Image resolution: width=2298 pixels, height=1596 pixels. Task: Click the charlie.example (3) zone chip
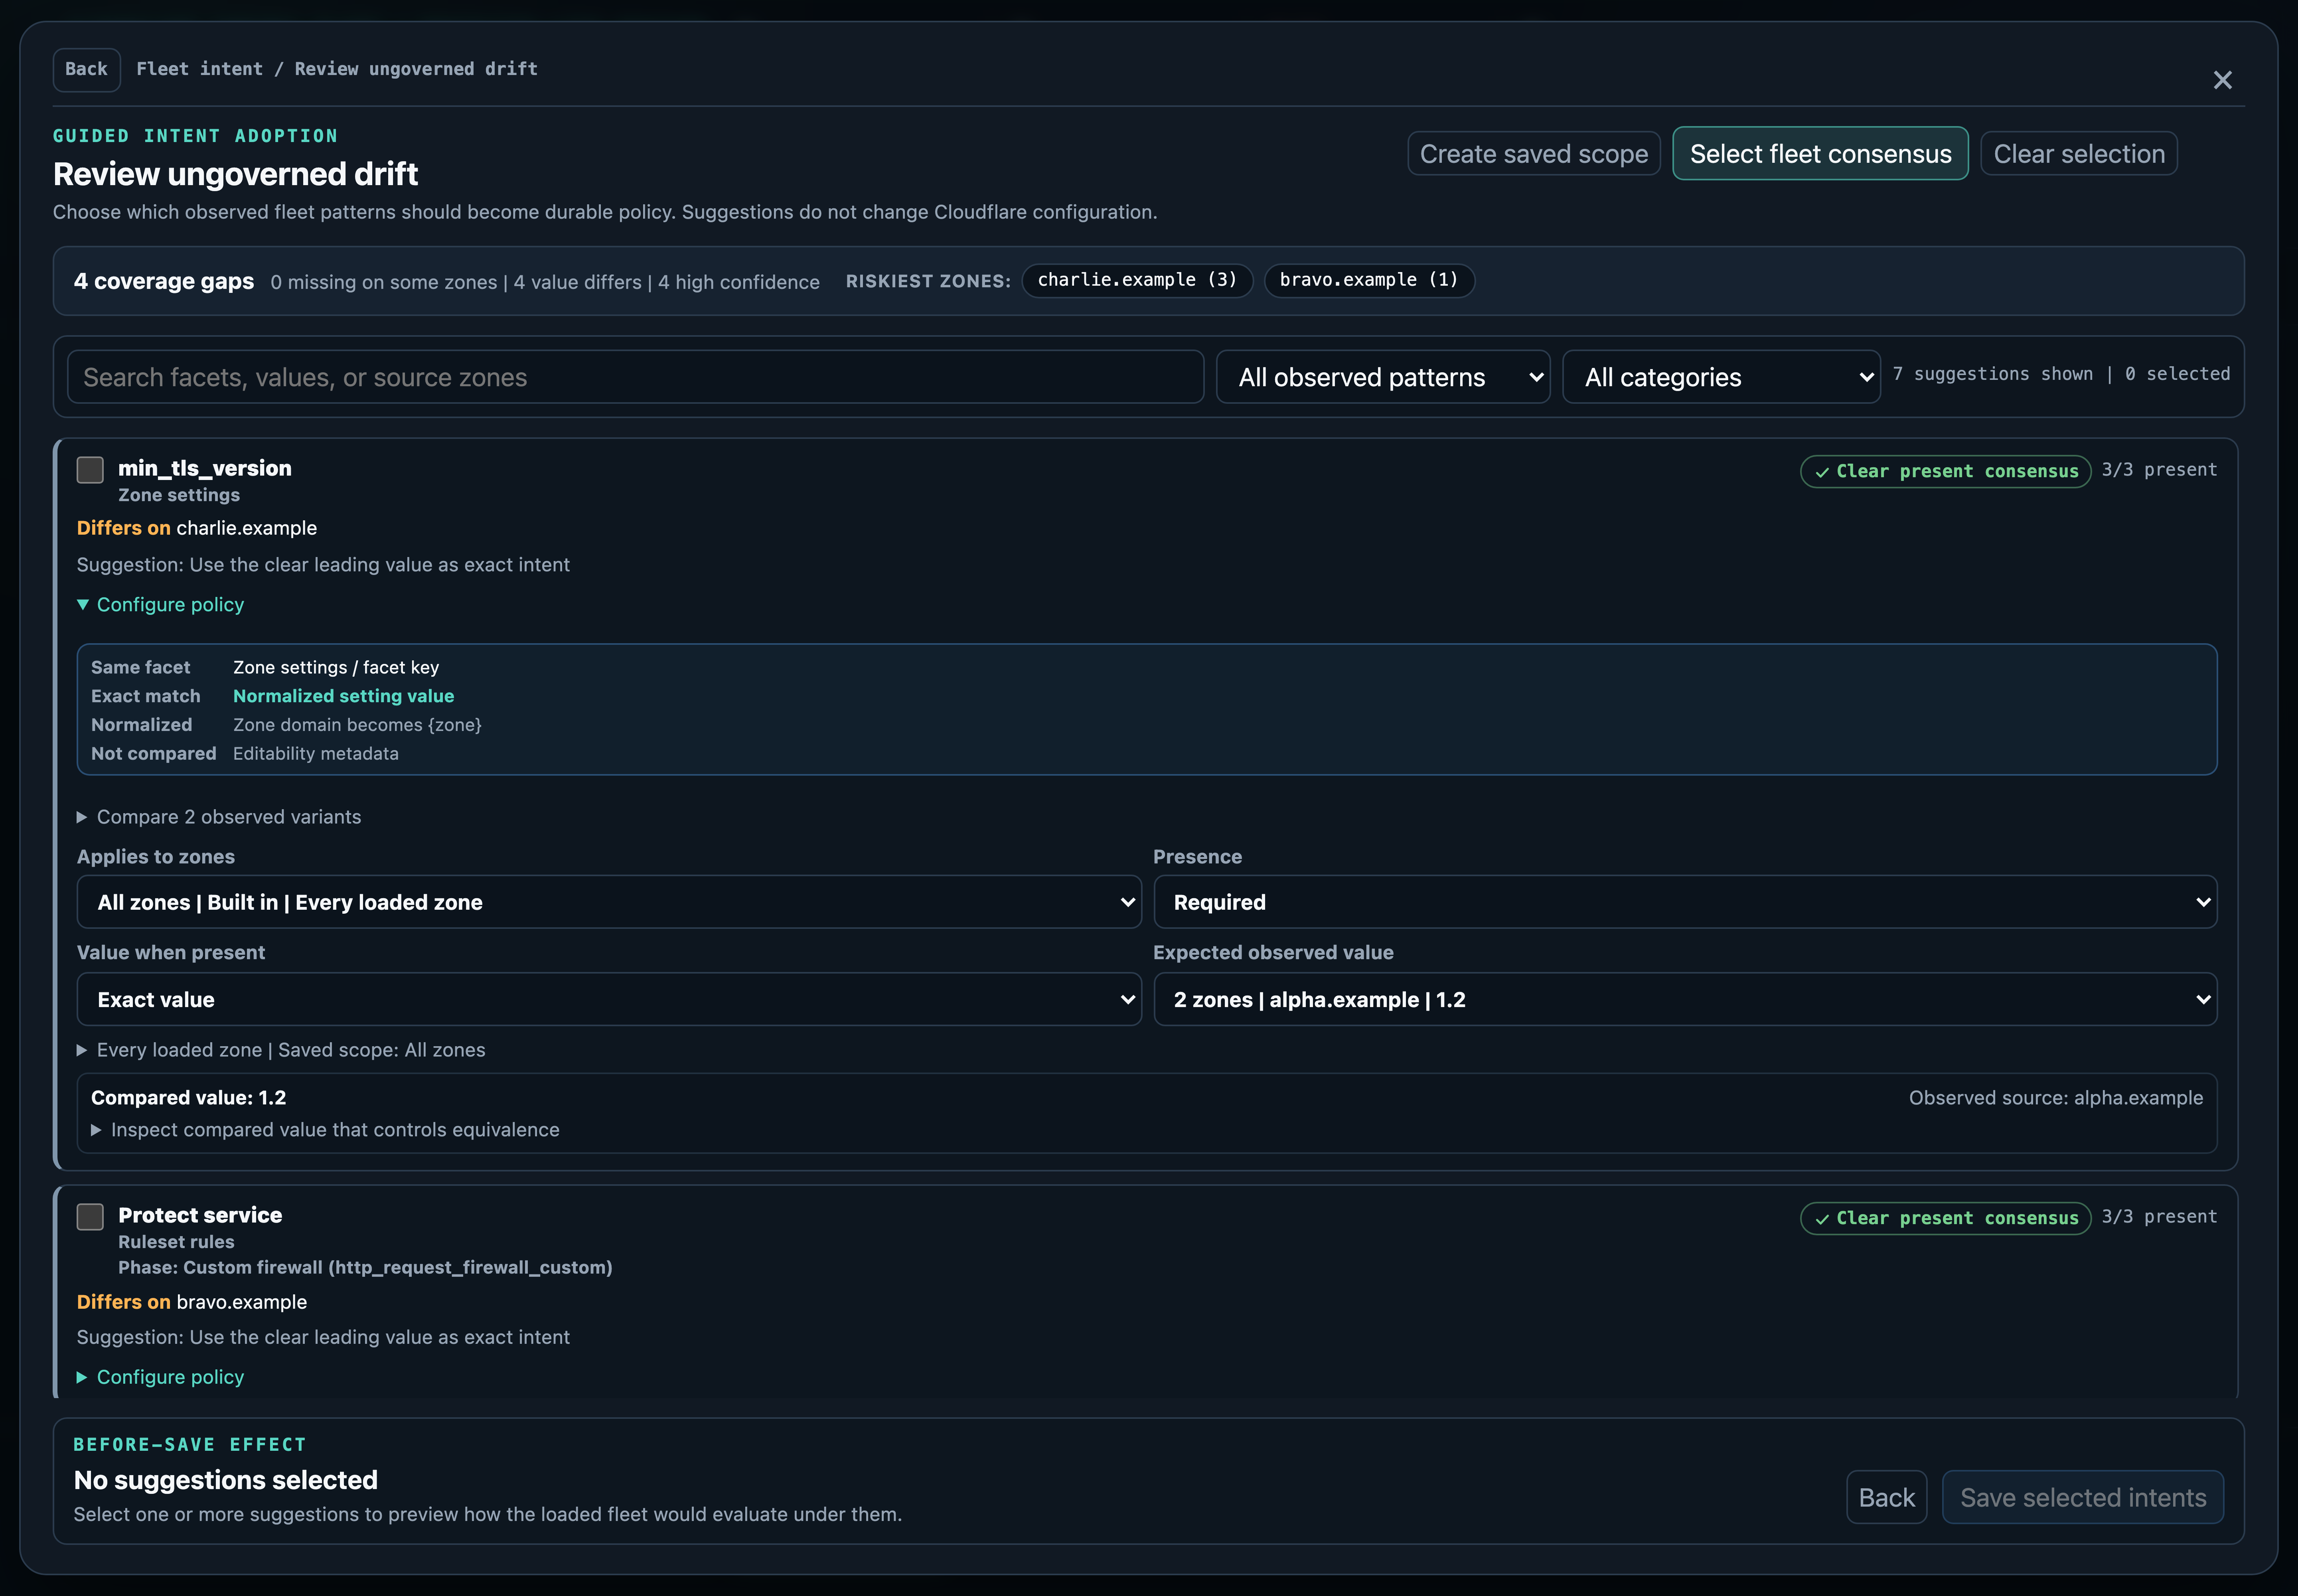[1137, 280]
